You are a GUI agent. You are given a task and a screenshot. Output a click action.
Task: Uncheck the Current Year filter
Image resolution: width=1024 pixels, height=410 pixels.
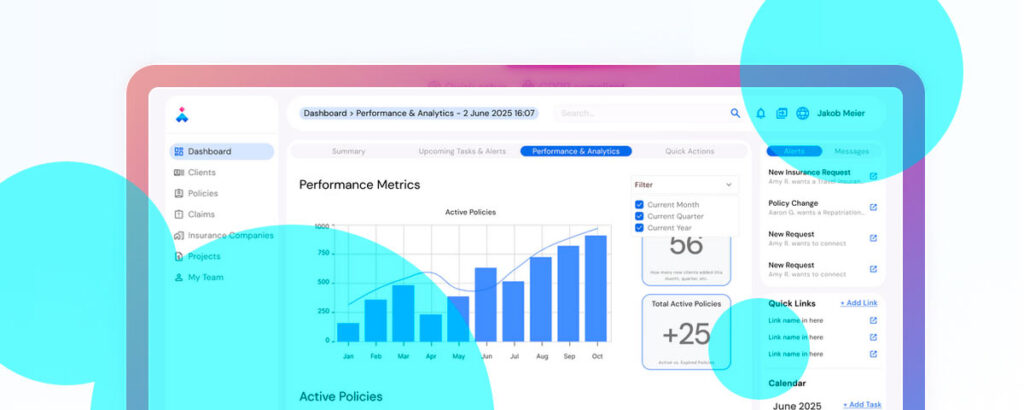[x=639, y=228]
